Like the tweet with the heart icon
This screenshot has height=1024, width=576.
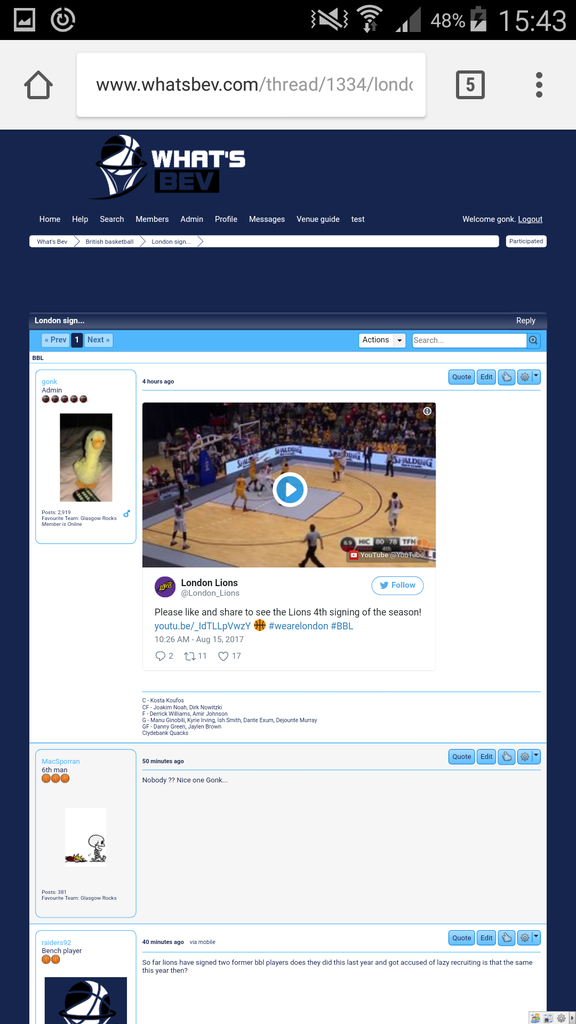(x=223, y=656)
